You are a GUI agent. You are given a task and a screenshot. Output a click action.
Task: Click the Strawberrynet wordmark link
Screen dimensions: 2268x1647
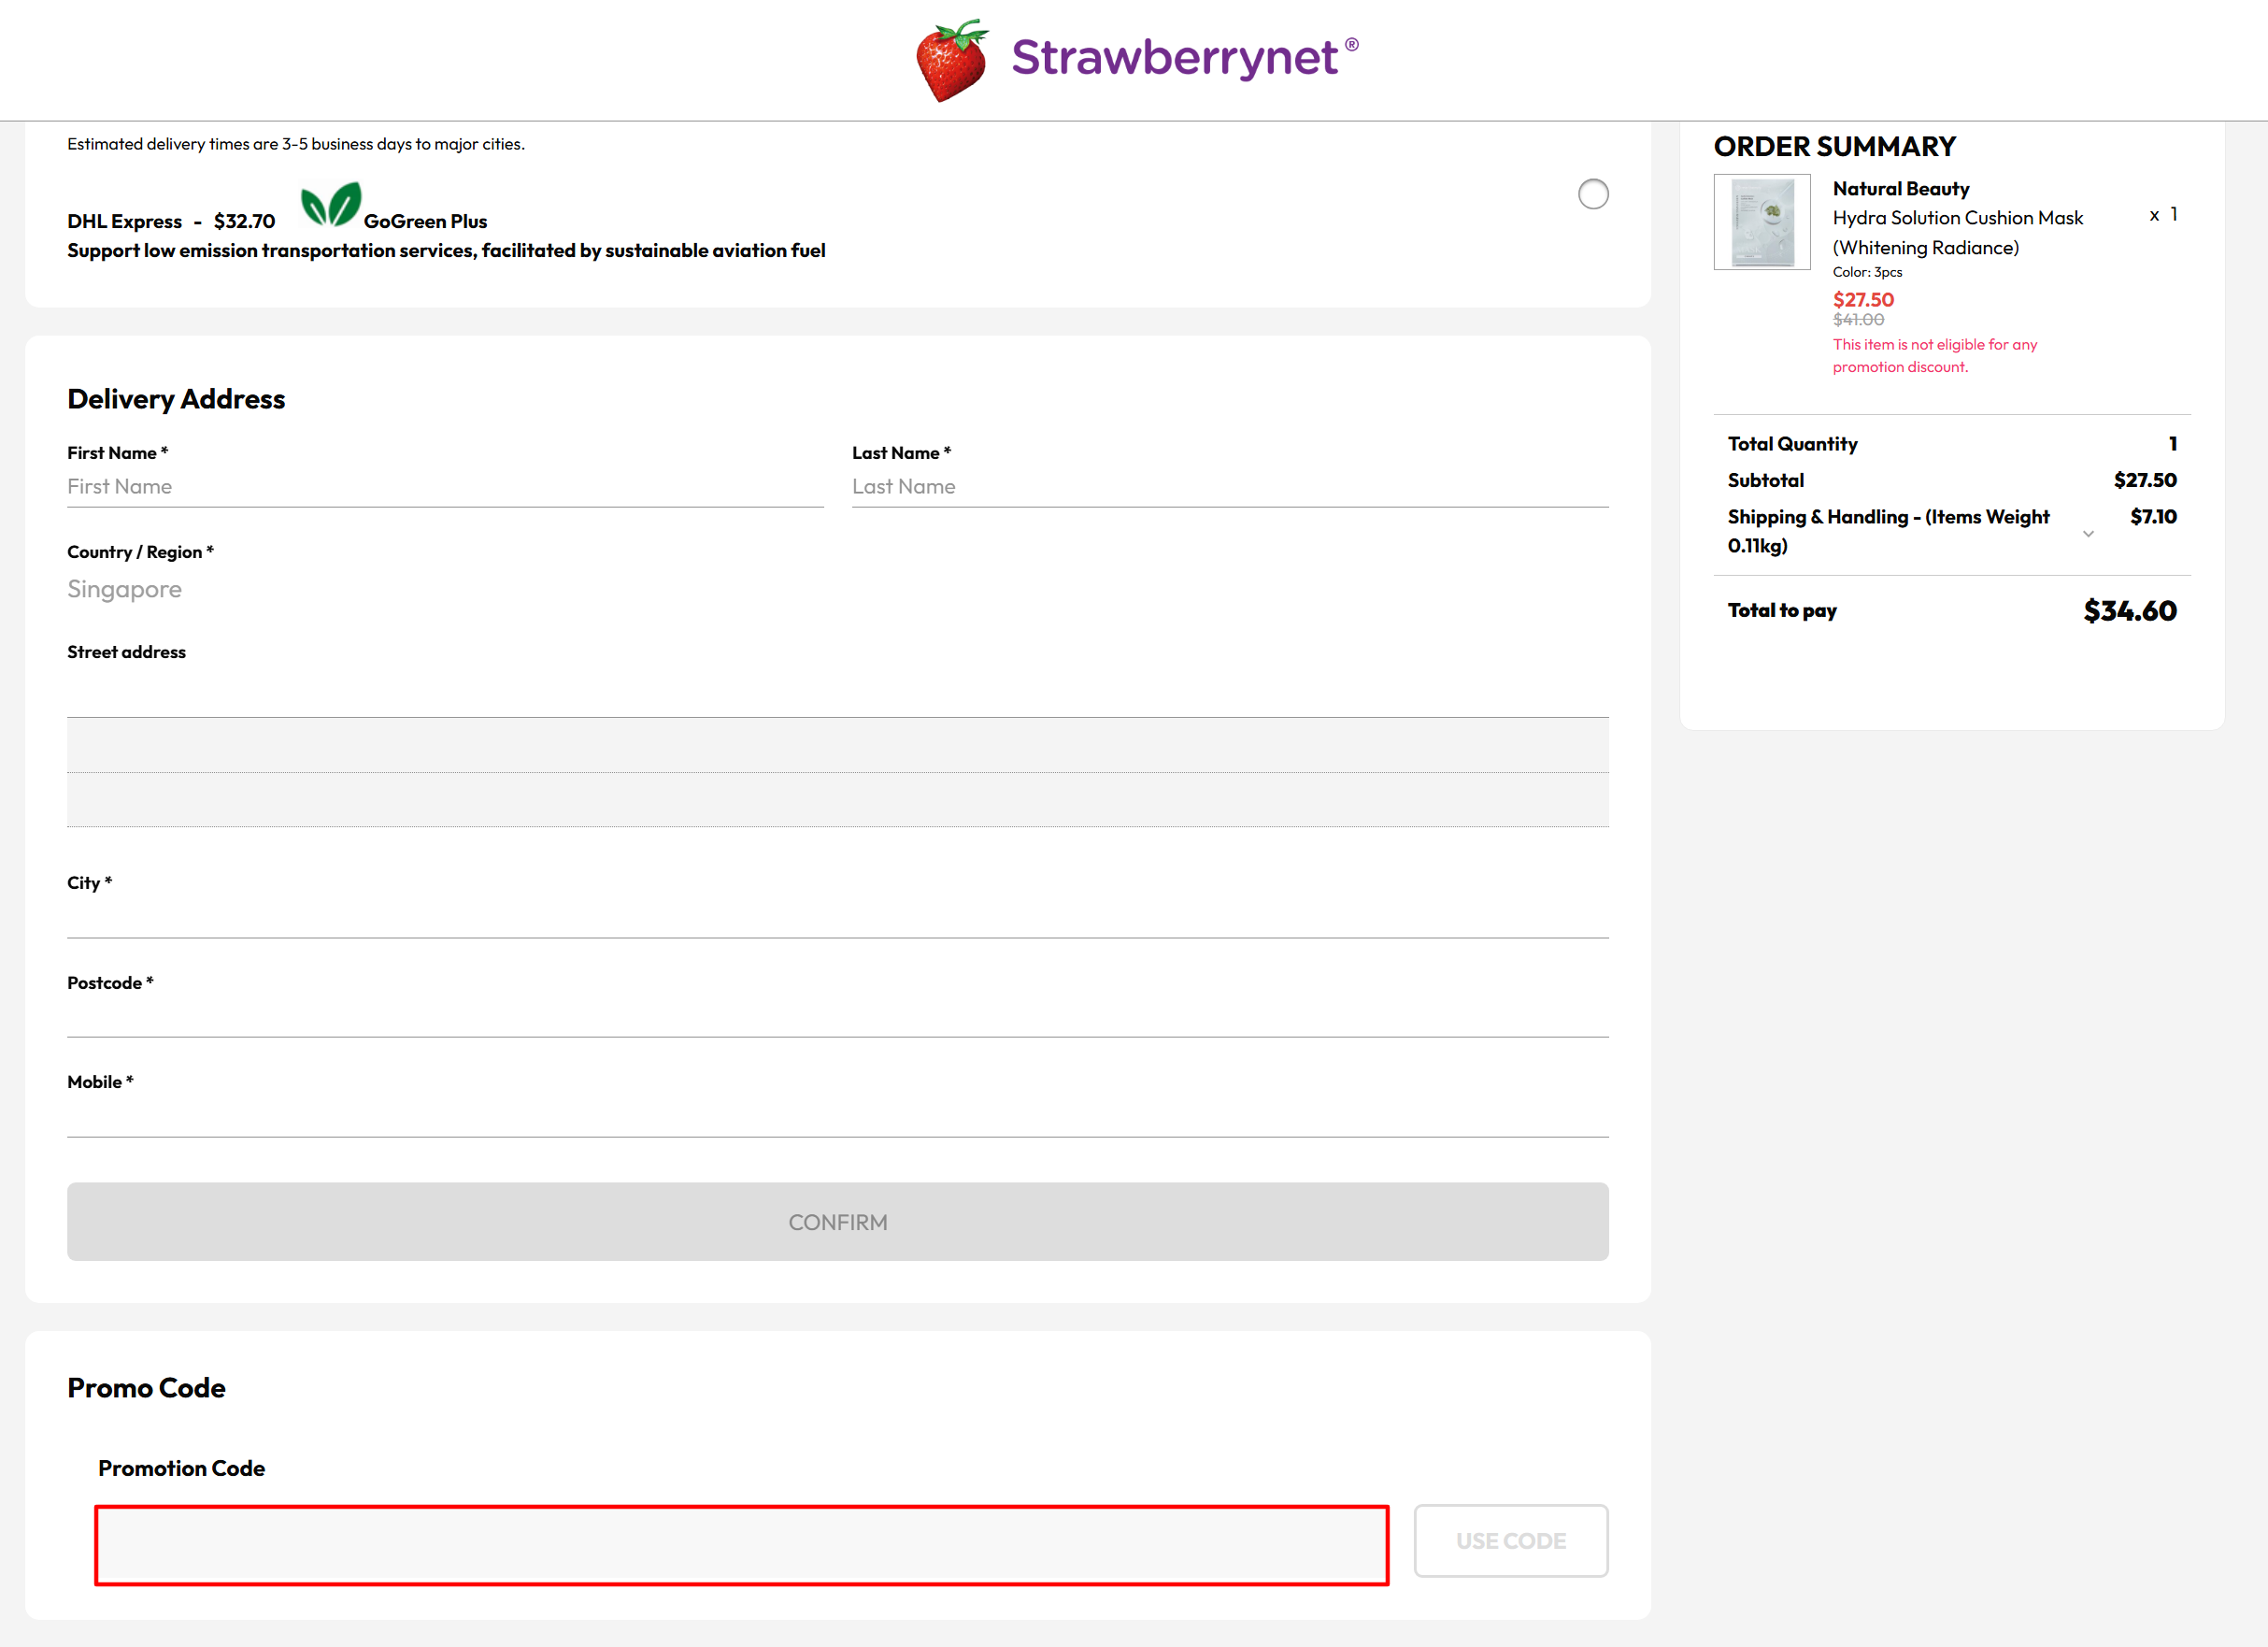[x=1174, y=58]
